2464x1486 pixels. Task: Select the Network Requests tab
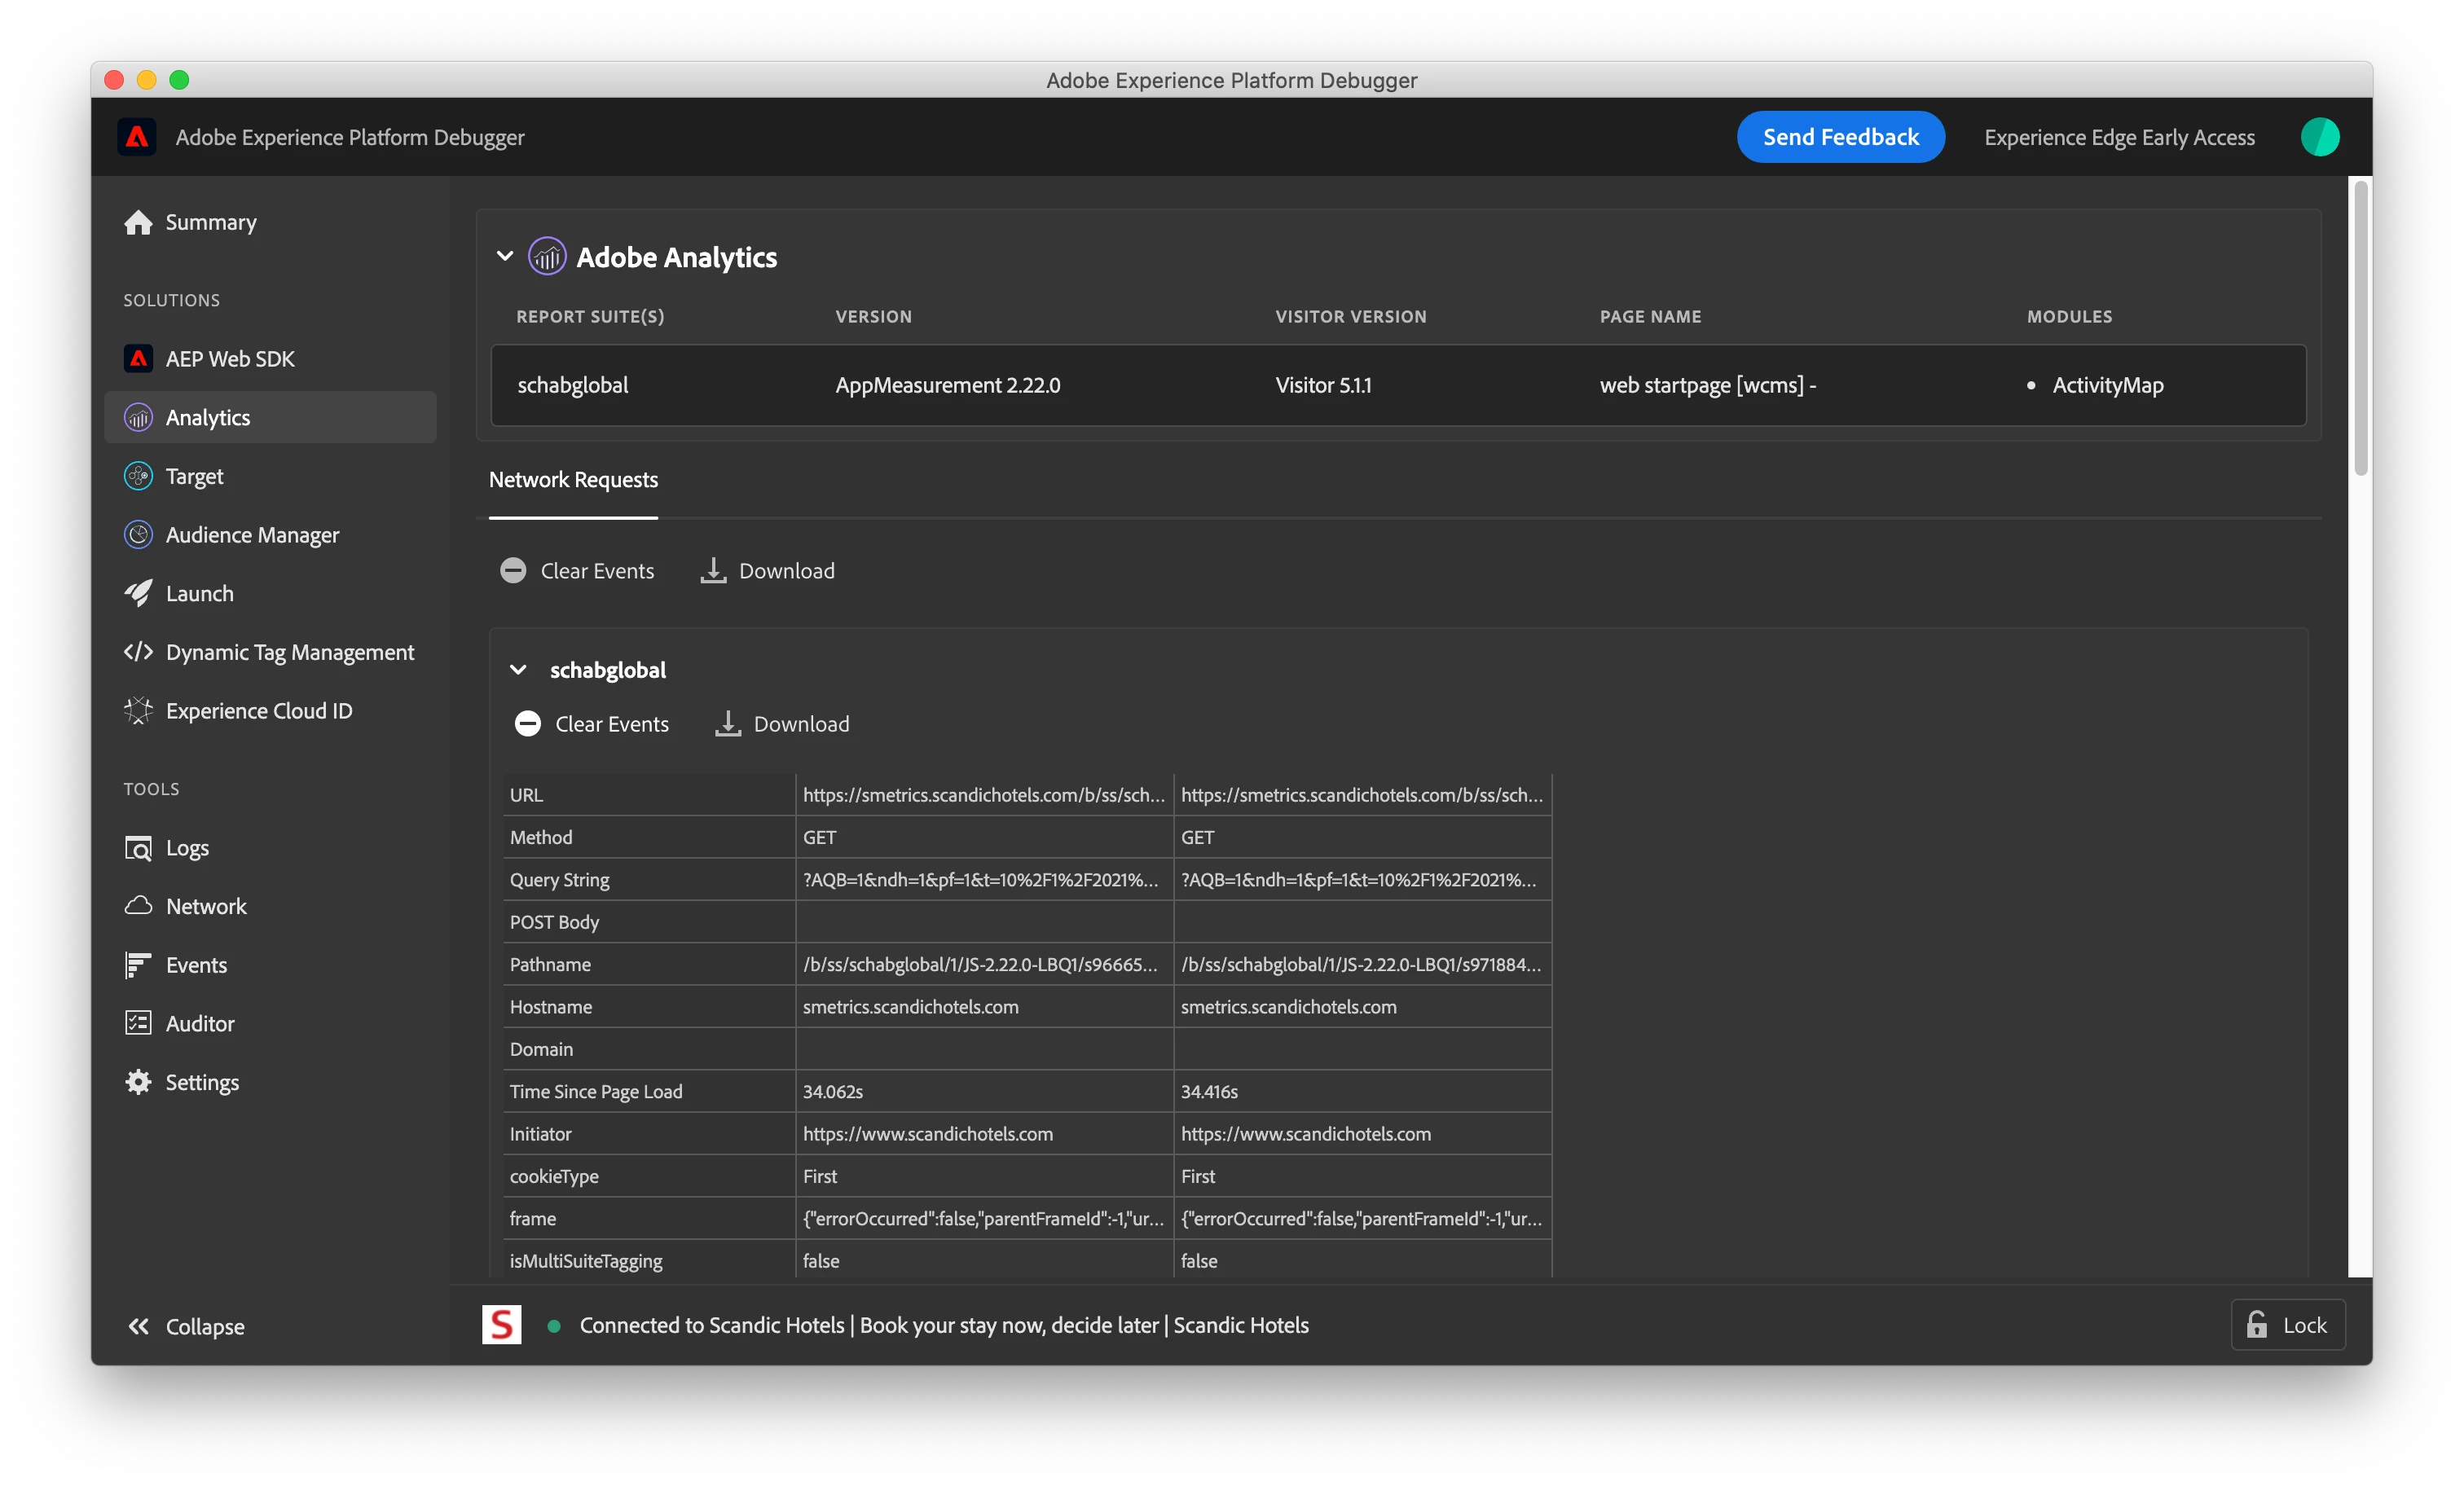point(573,480)
